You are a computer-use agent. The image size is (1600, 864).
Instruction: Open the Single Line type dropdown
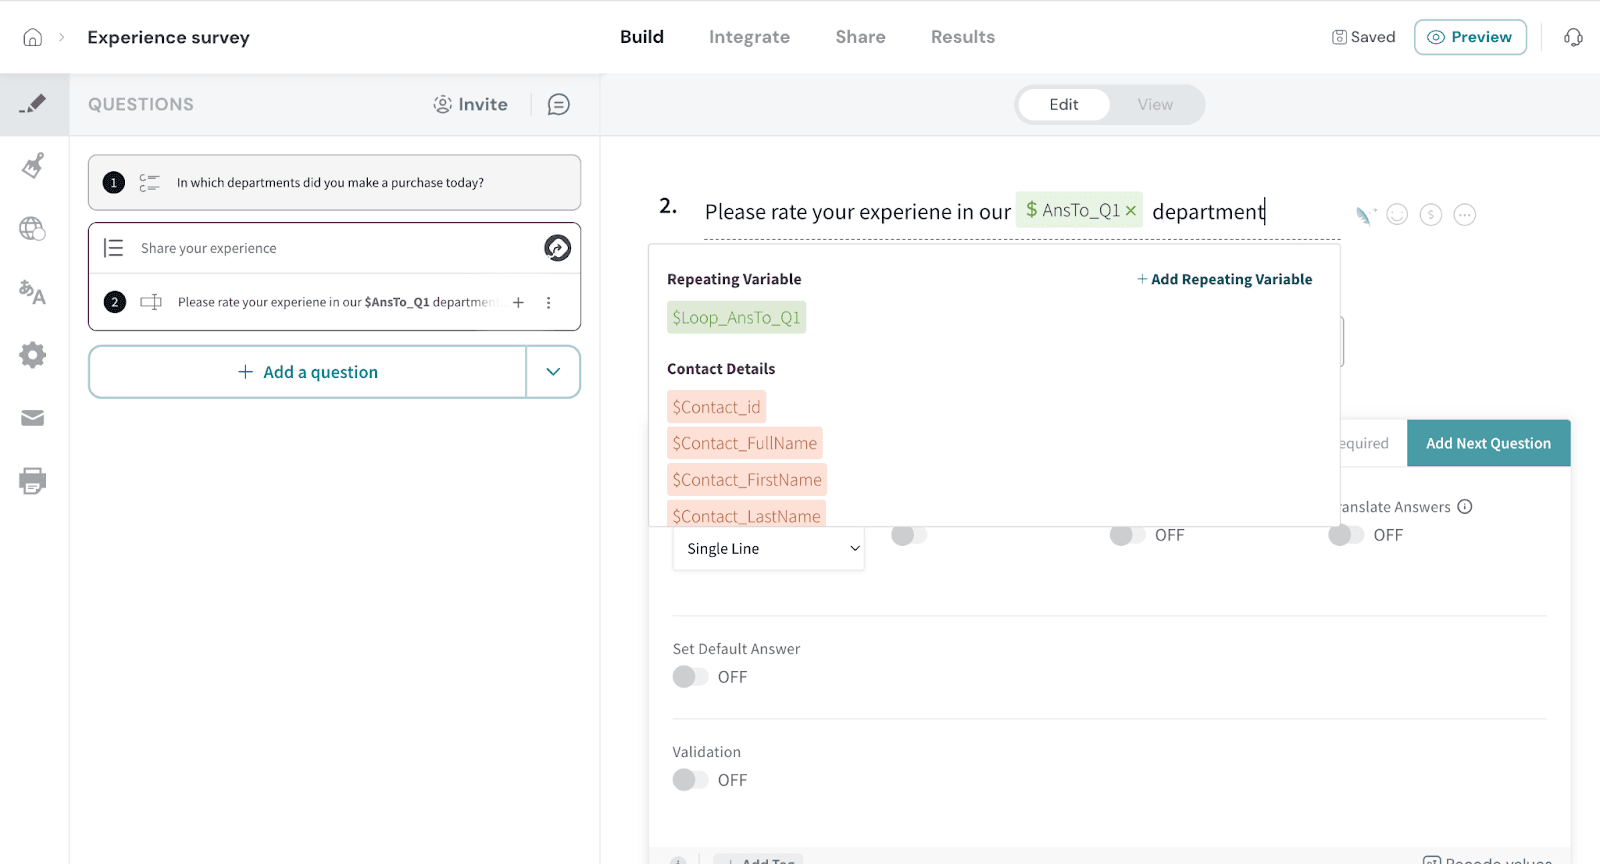click(x=768, y=549)
